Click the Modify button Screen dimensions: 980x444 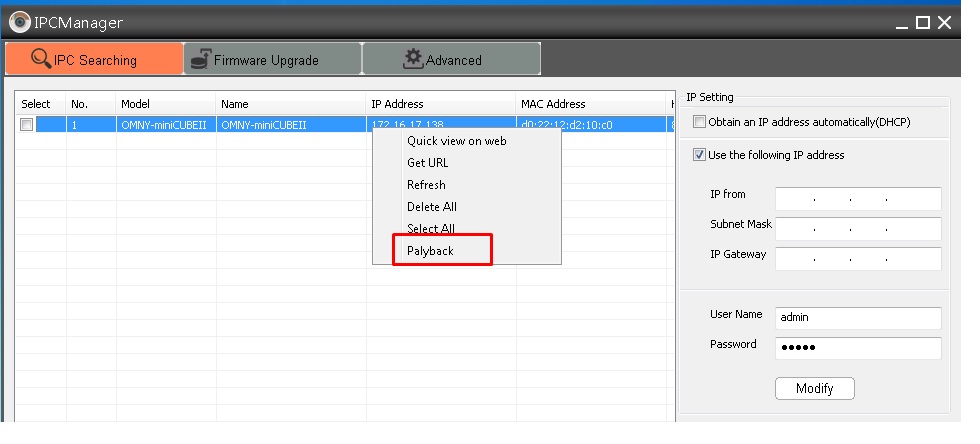pyautogui.click(x=814, y=388)
